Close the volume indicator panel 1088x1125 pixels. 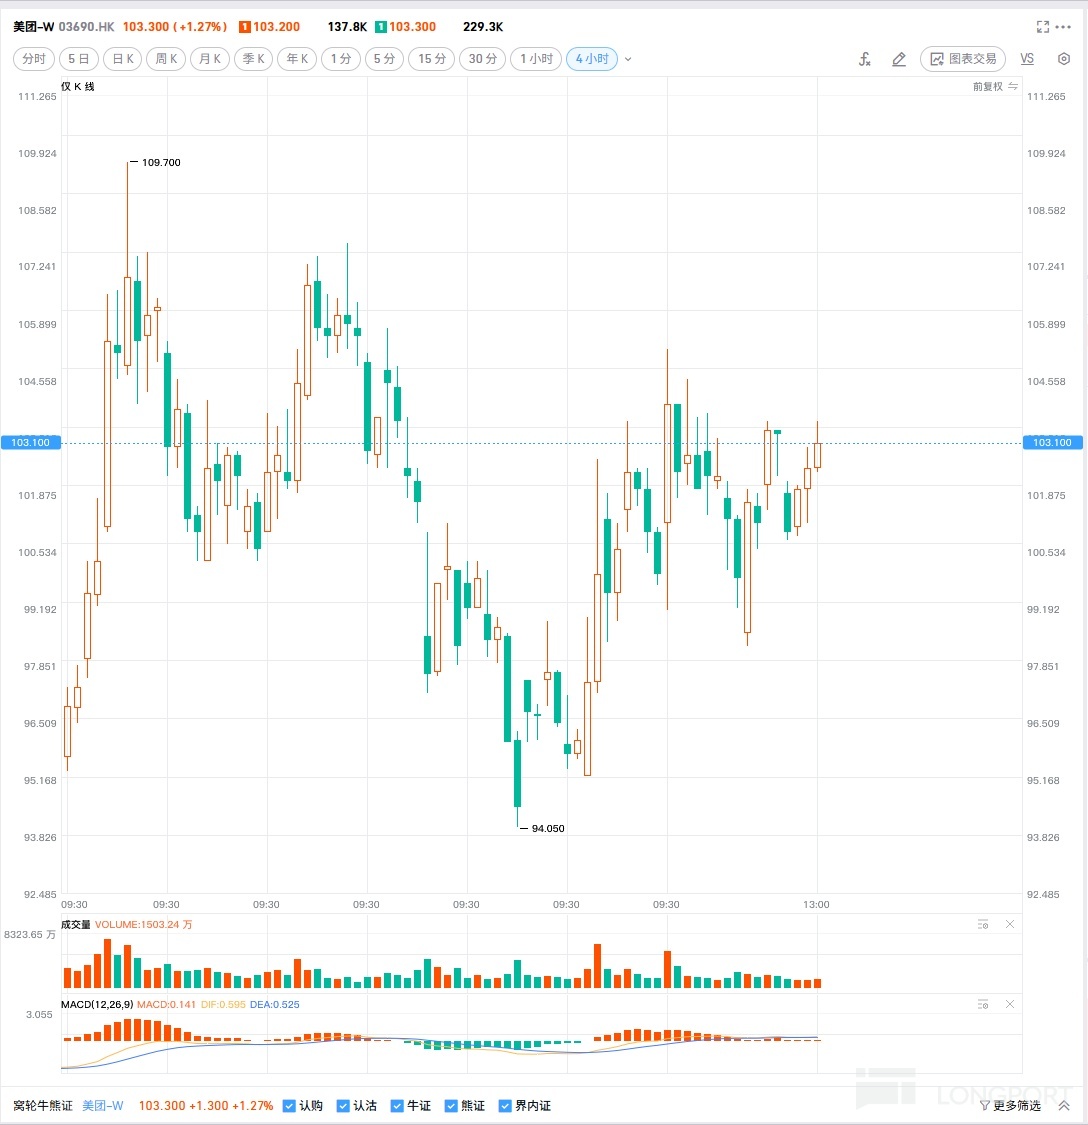pos(1010,924)
